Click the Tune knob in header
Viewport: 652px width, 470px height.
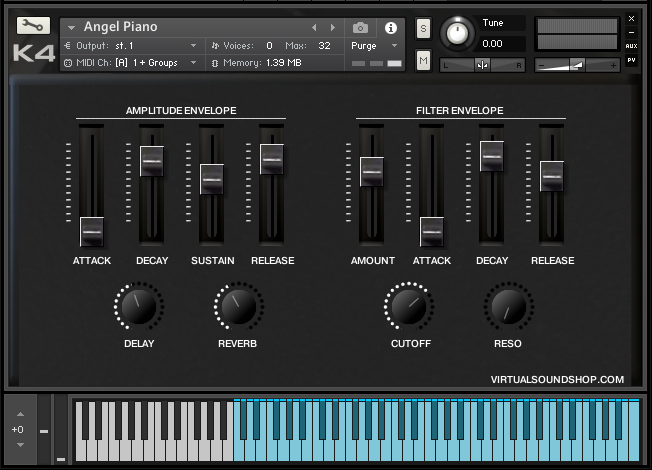(x=457, y=33)
